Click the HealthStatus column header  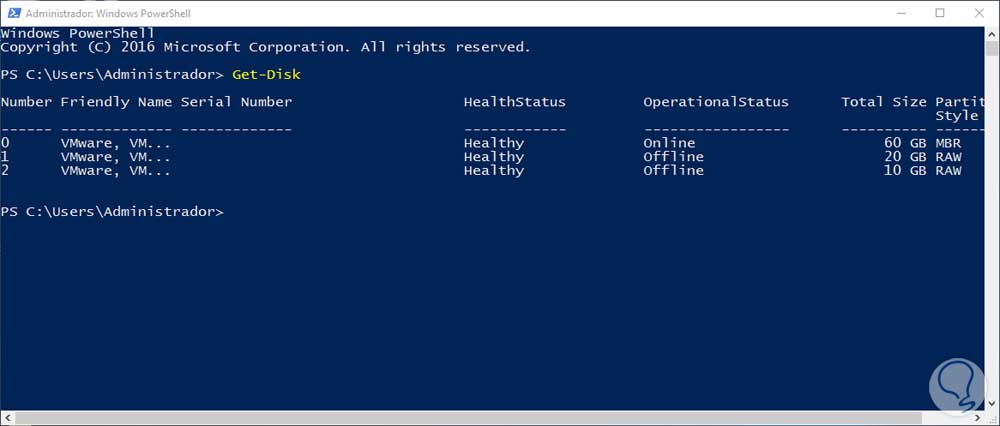514,102
